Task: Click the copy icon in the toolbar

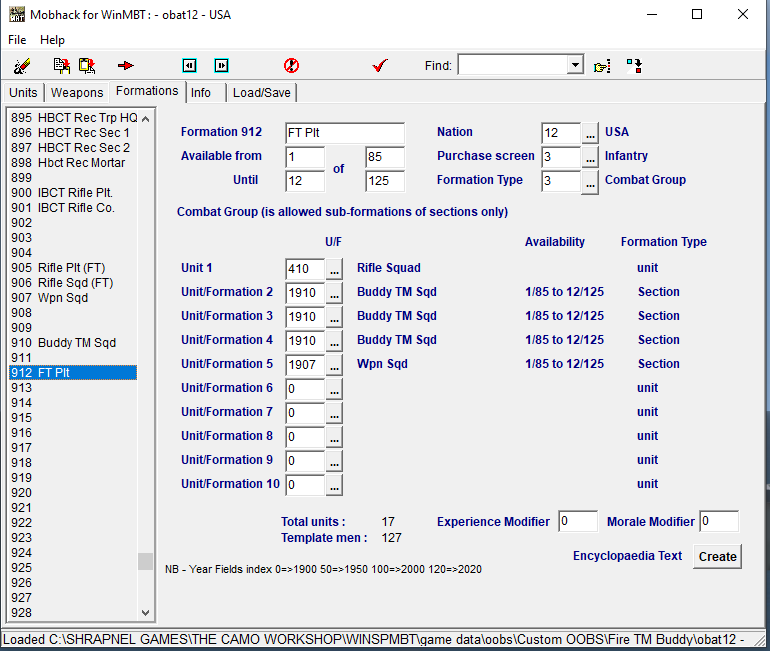Action: point(62,66)
